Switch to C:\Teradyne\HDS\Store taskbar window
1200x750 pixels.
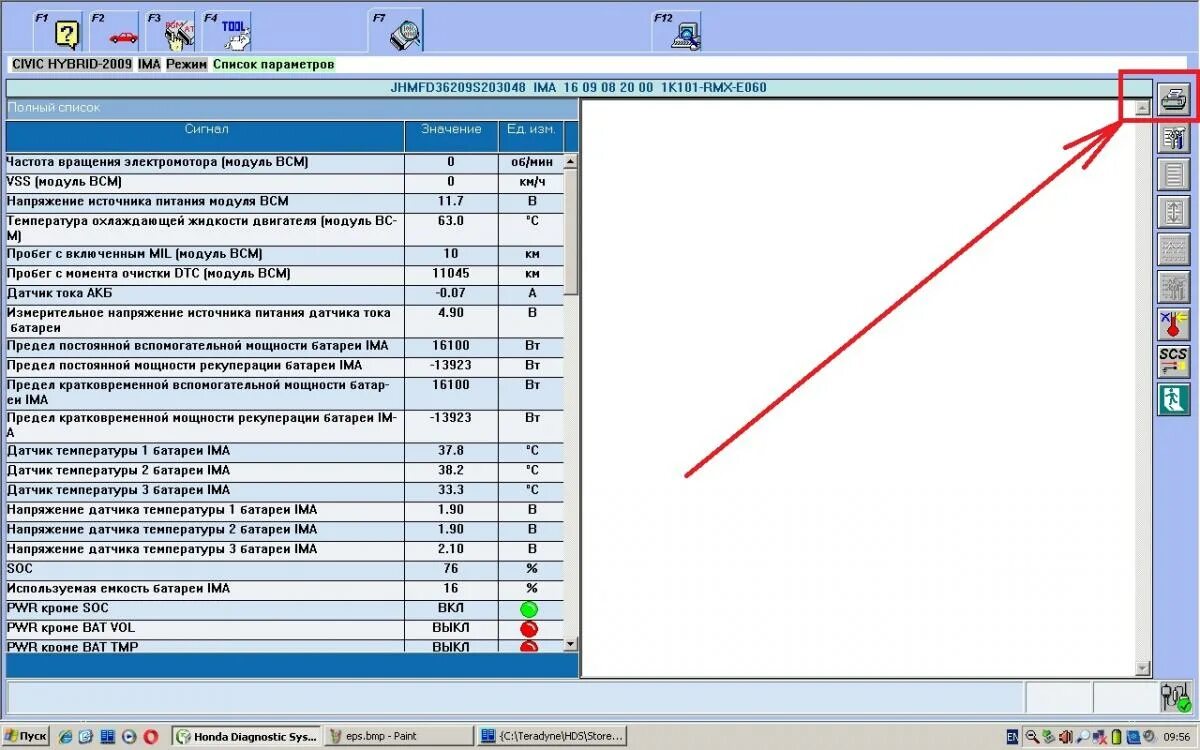point(552,737)
